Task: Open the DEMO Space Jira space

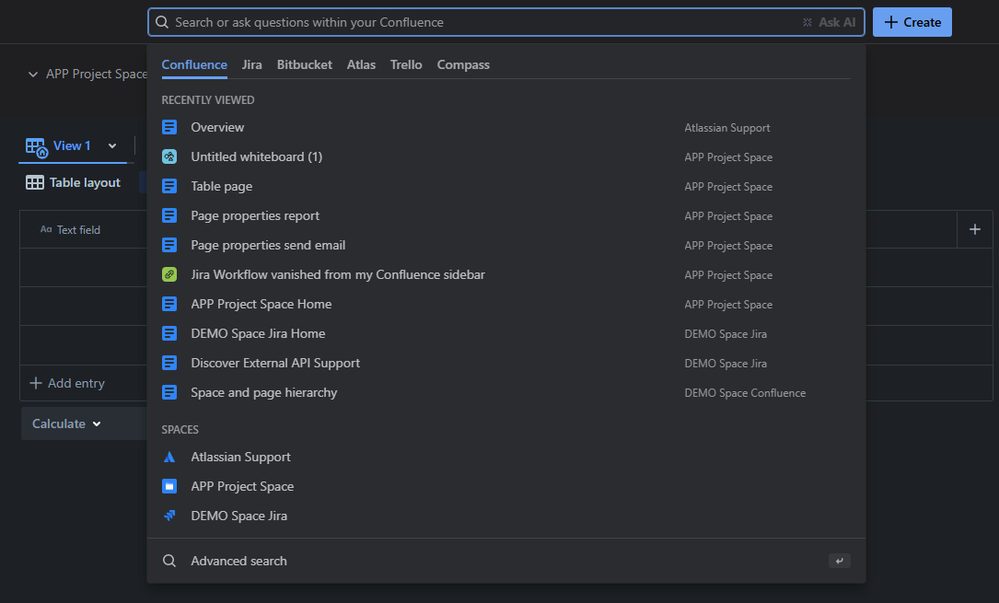Action: [x=506, y=516]
